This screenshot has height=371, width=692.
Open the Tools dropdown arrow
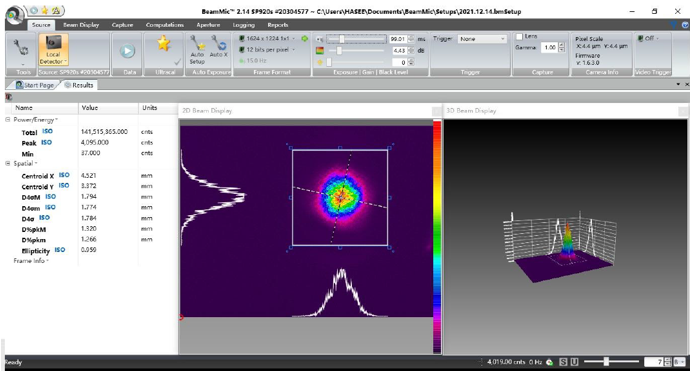point(23,64)
